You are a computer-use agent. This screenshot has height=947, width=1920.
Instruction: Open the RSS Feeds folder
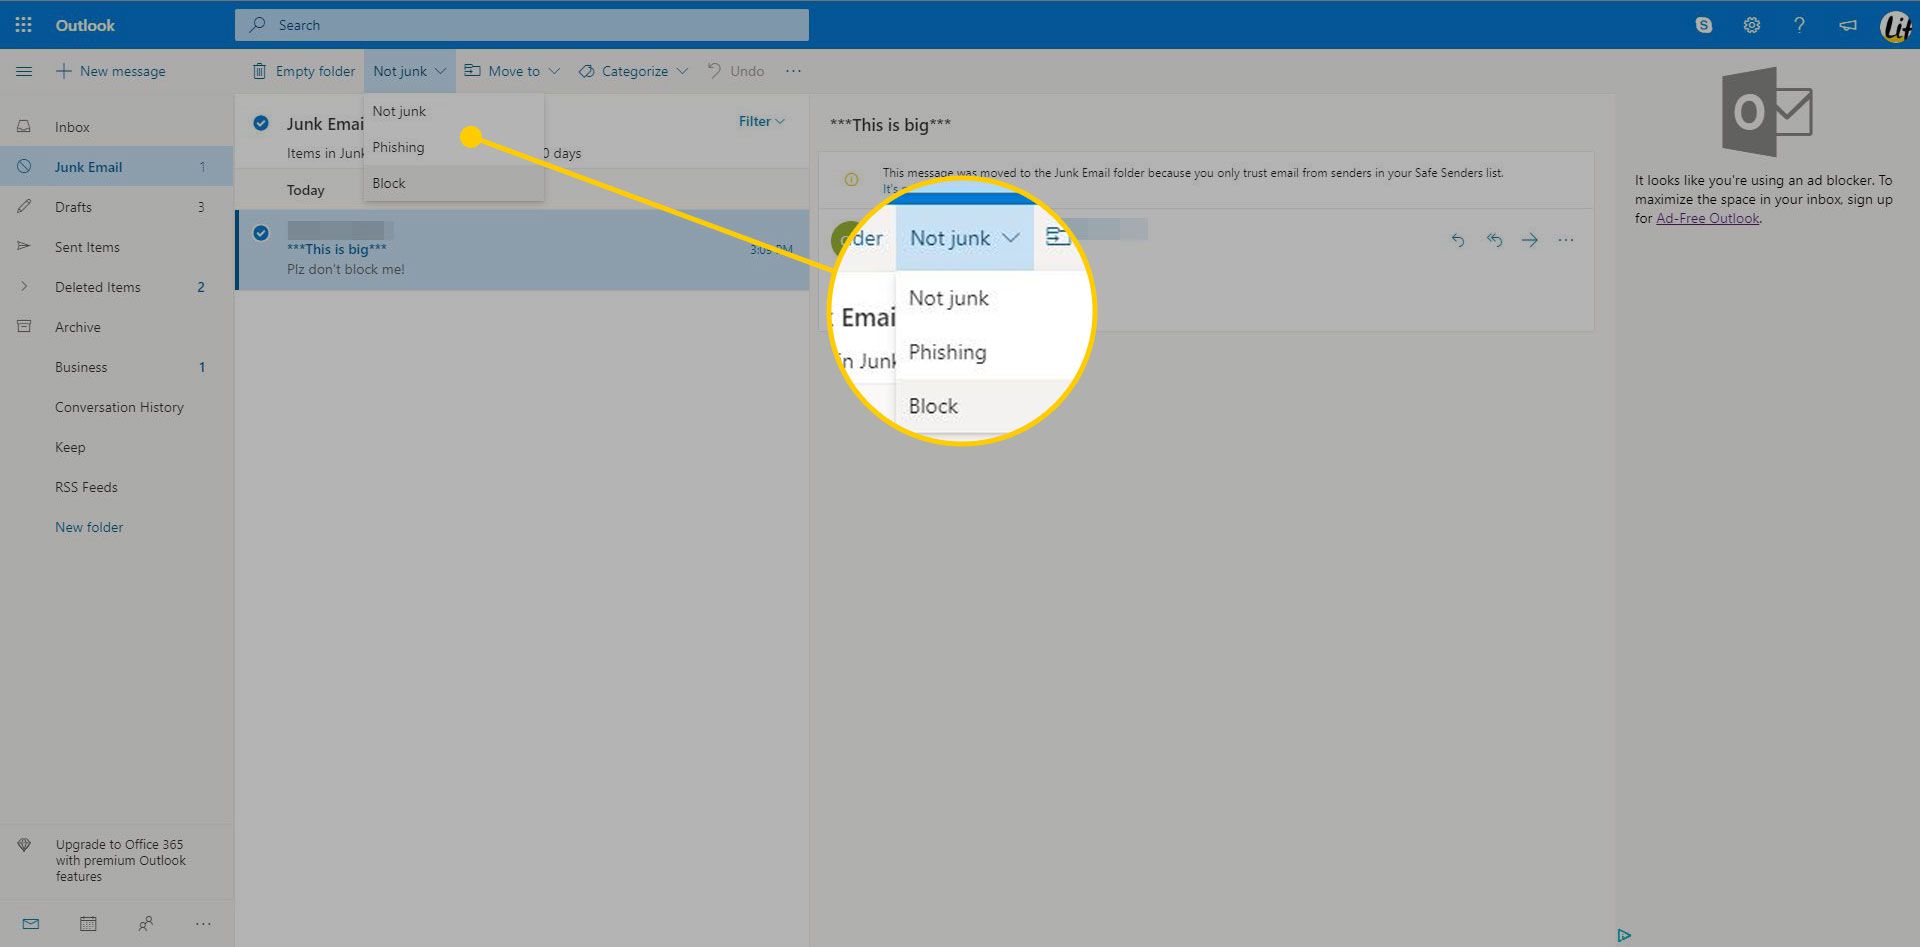117,487
